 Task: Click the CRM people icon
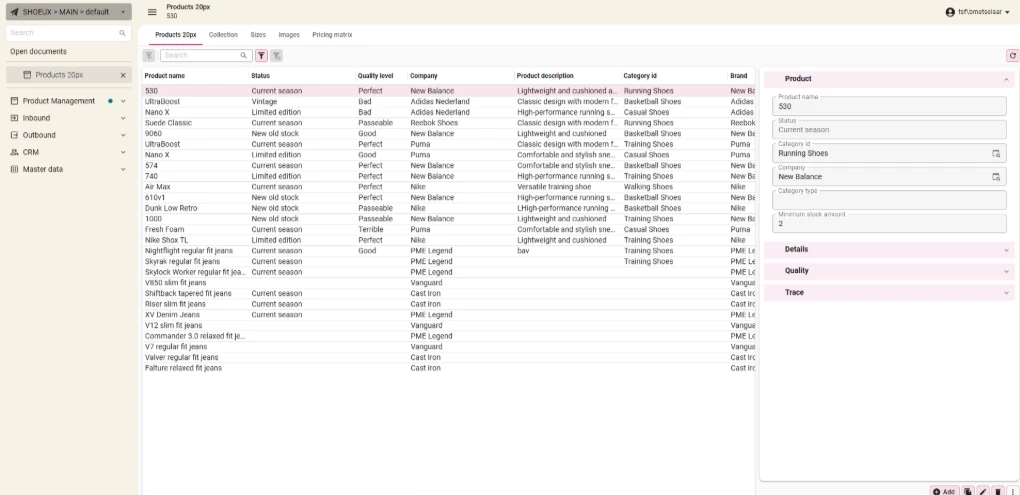click(15, 152)
